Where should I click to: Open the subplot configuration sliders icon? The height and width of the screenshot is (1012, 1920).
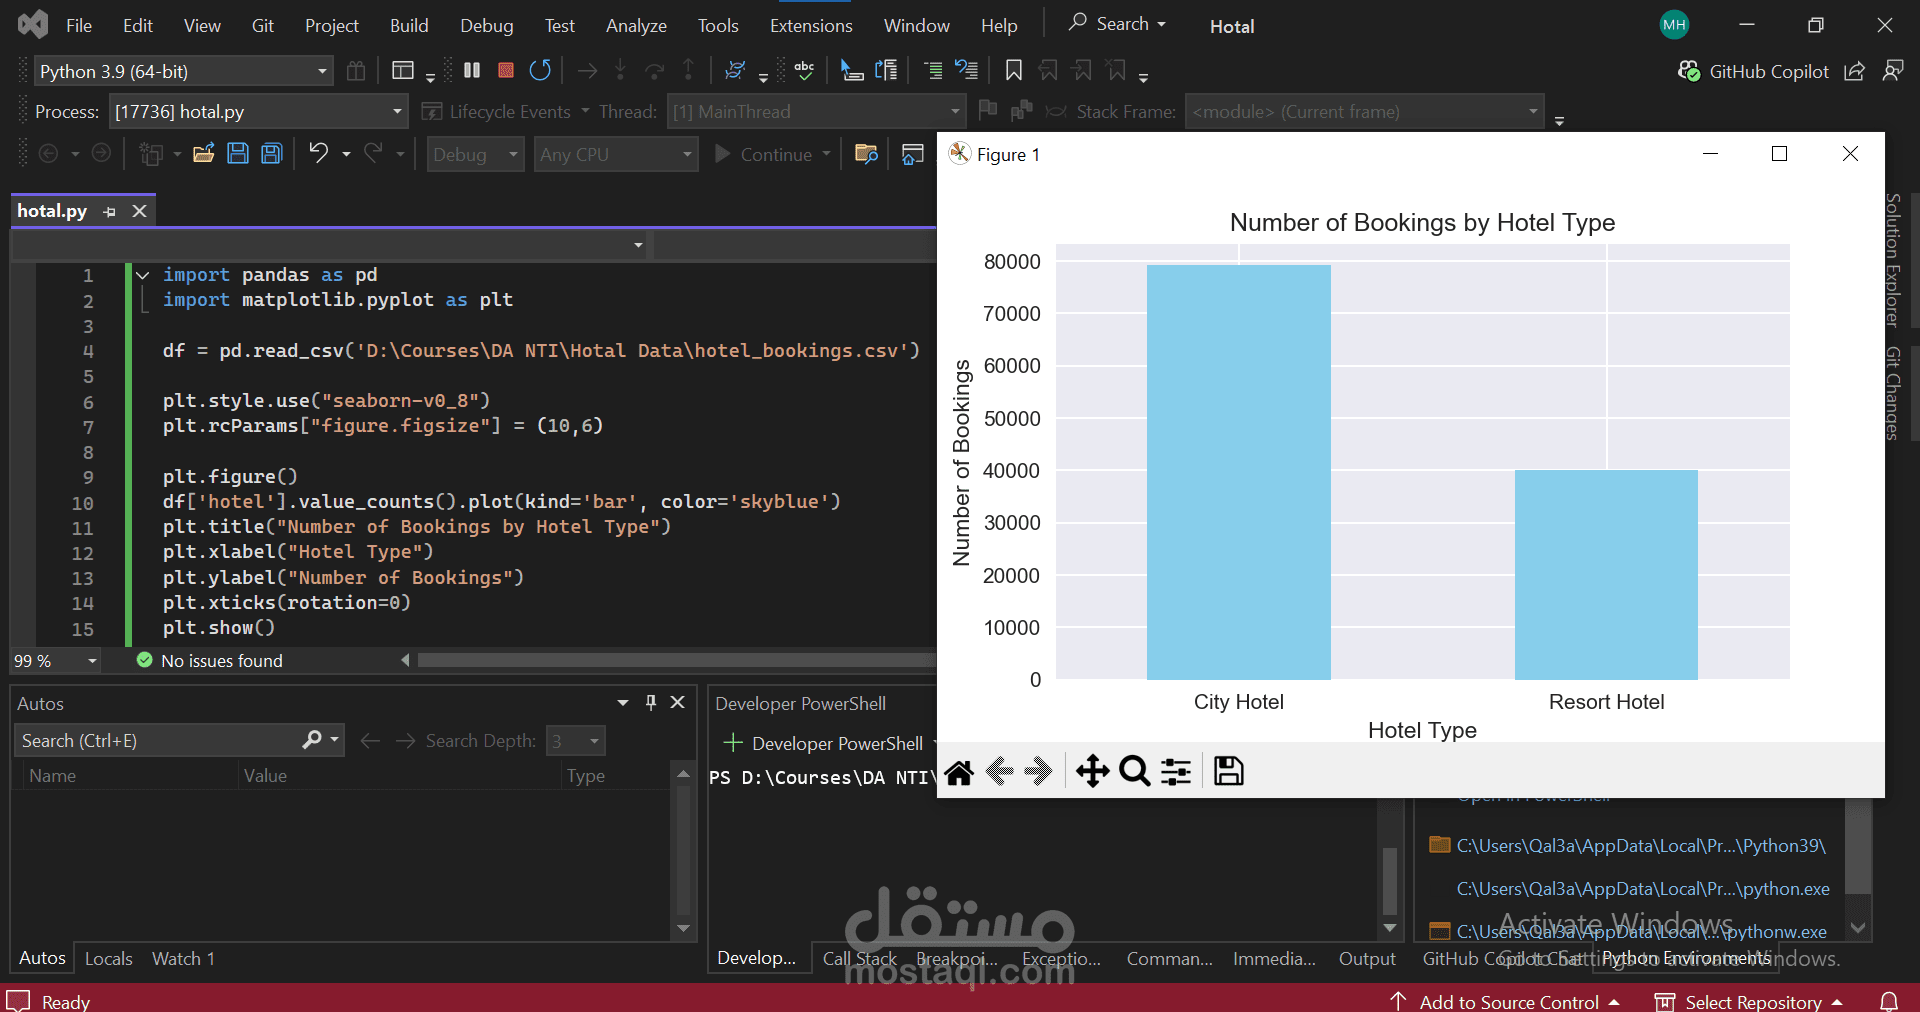coord(1176,771)
